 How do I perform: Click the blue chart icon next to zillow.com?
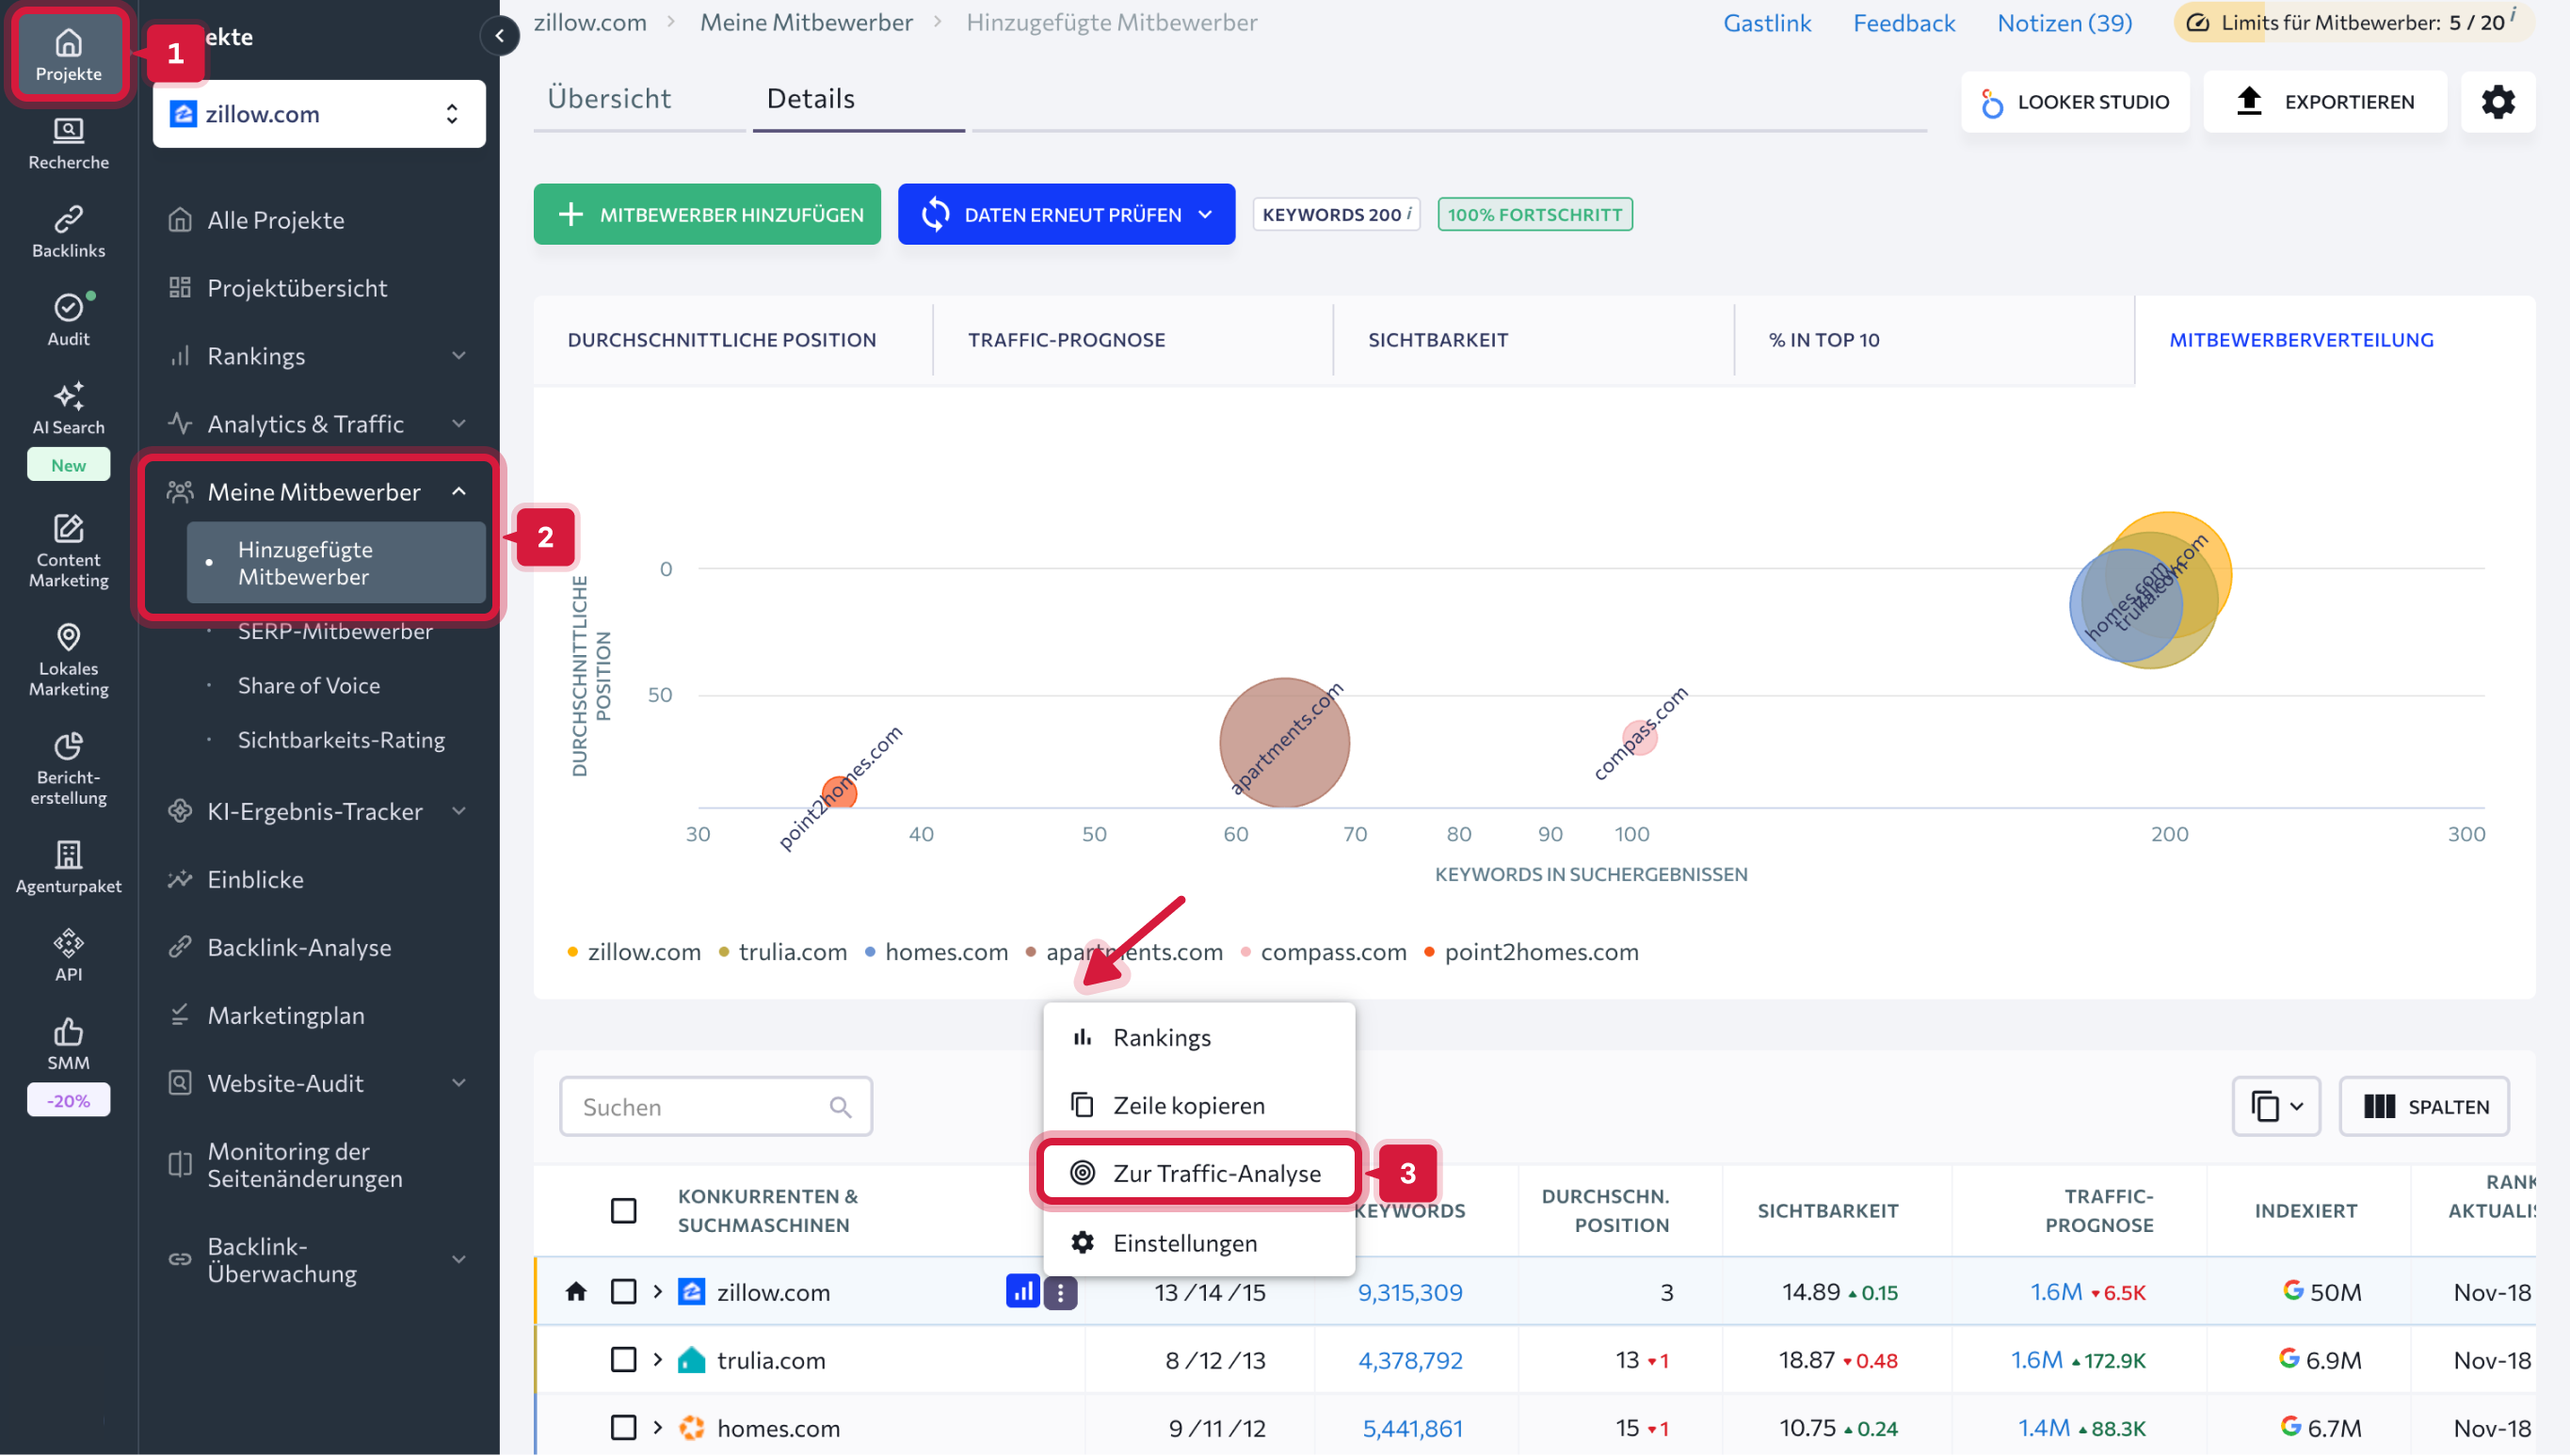pos(1022,1292)
